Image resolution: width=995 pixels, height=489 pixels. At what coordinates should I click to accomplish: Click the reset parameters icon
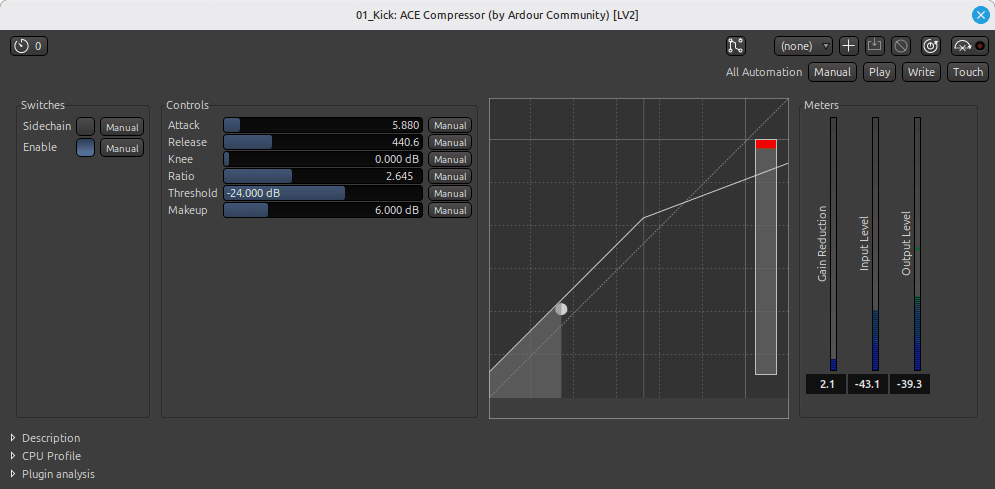[930, 46]
